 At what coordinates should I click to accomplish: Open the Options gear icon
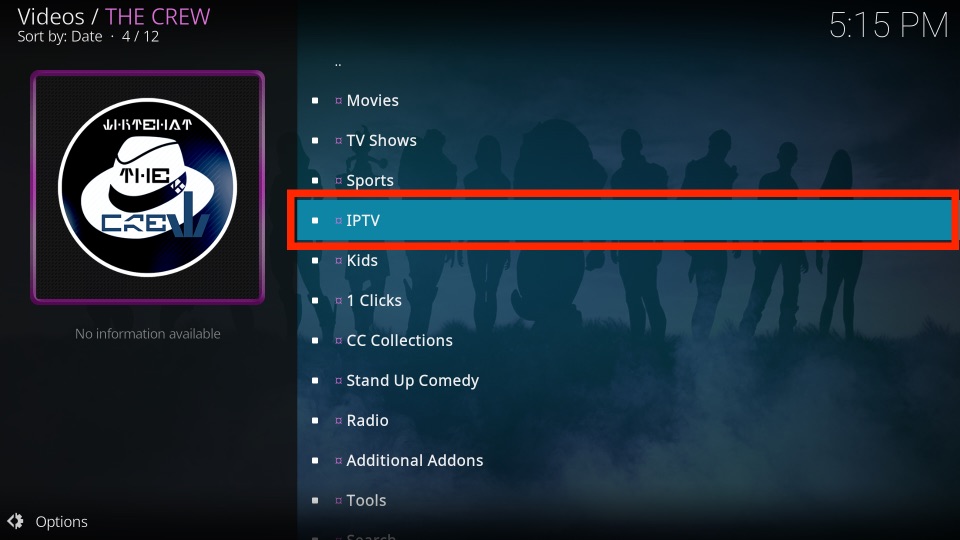(15, 521)
